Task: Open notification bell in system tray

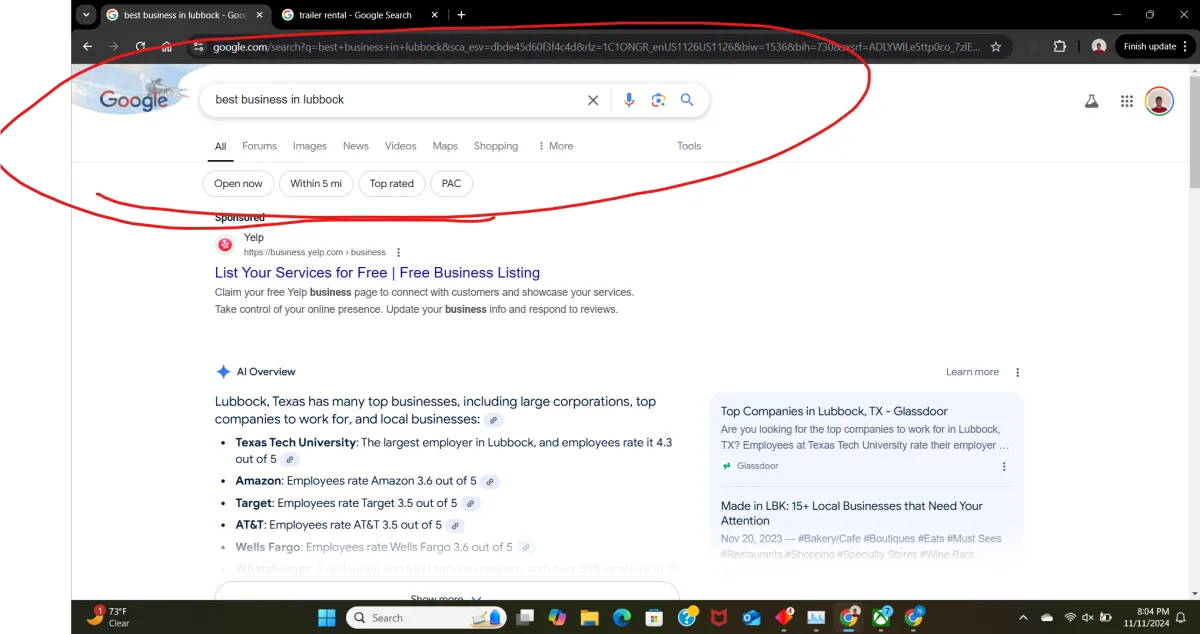Action: coord(1180,617)
